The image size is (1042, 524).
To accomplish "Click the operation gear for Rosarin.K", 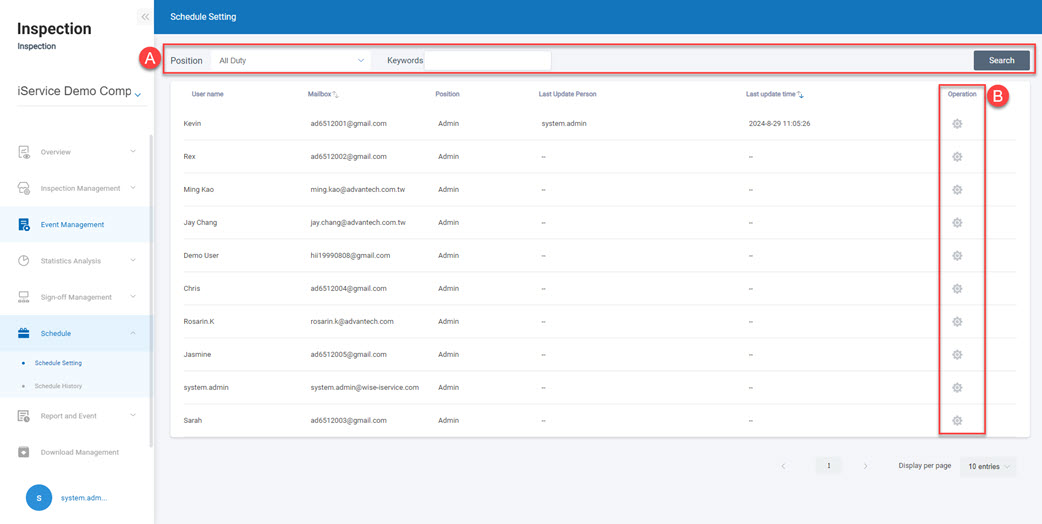I will coord(957,322).
